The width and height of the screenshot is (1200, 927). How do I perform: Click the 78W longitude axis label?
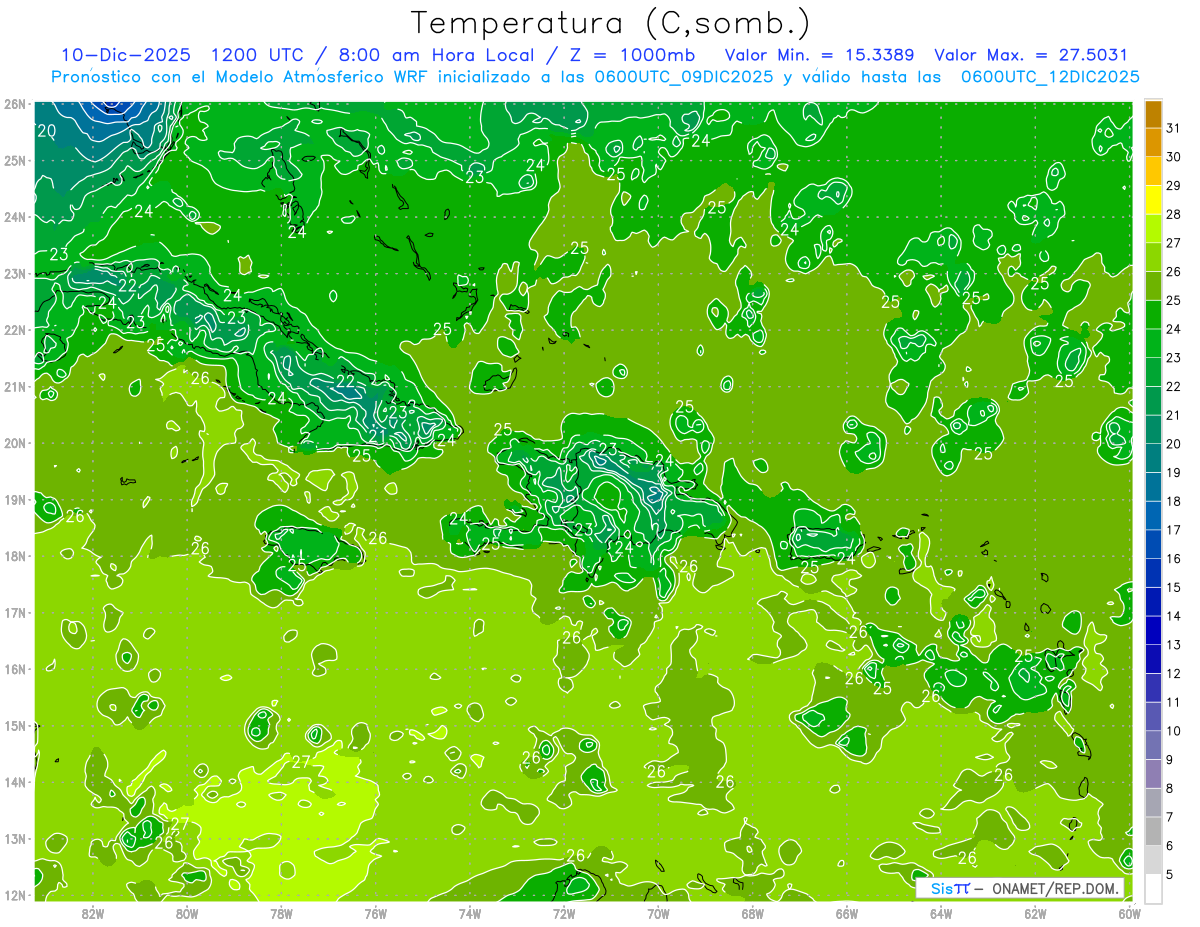pyautogui.click(x=281, y=913)
